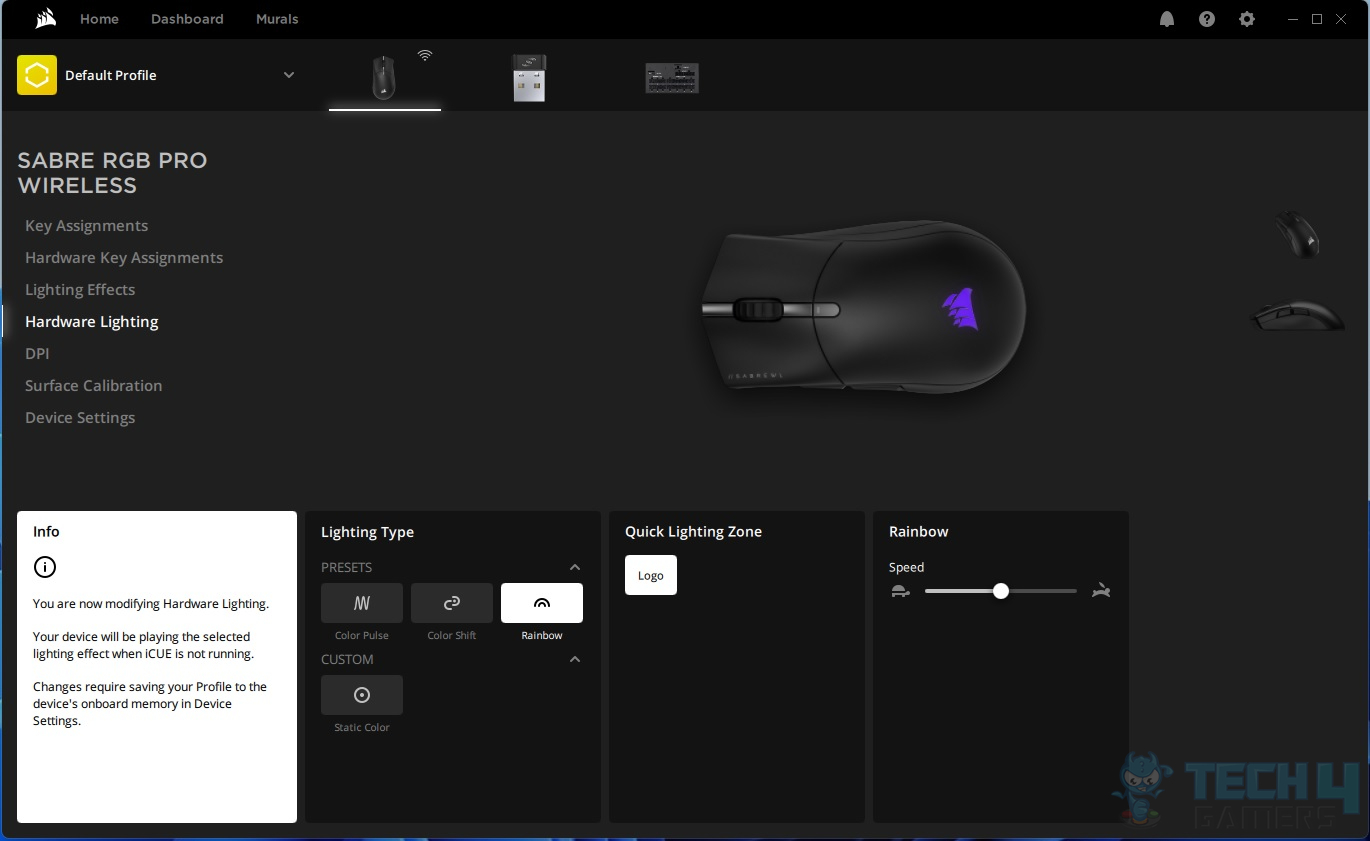Image resolution: width=1370 pixels, height=841 pixels.
Task: Open the Dashboard tab
Action: pos(187,19)
